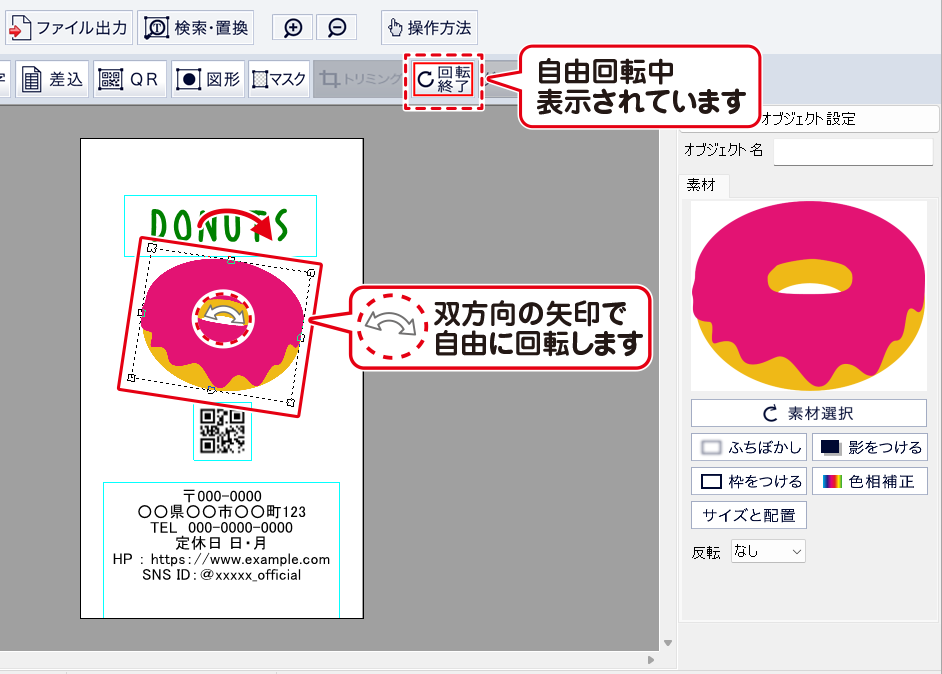
Task: Open 検索・置換 search and replace
Action: (x=196, y=28)
